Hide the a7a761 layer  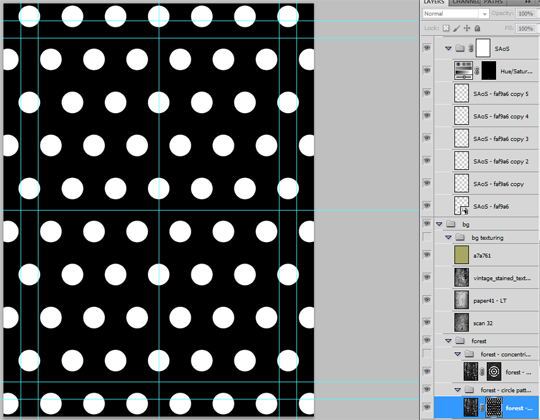[x=427, y=255]
